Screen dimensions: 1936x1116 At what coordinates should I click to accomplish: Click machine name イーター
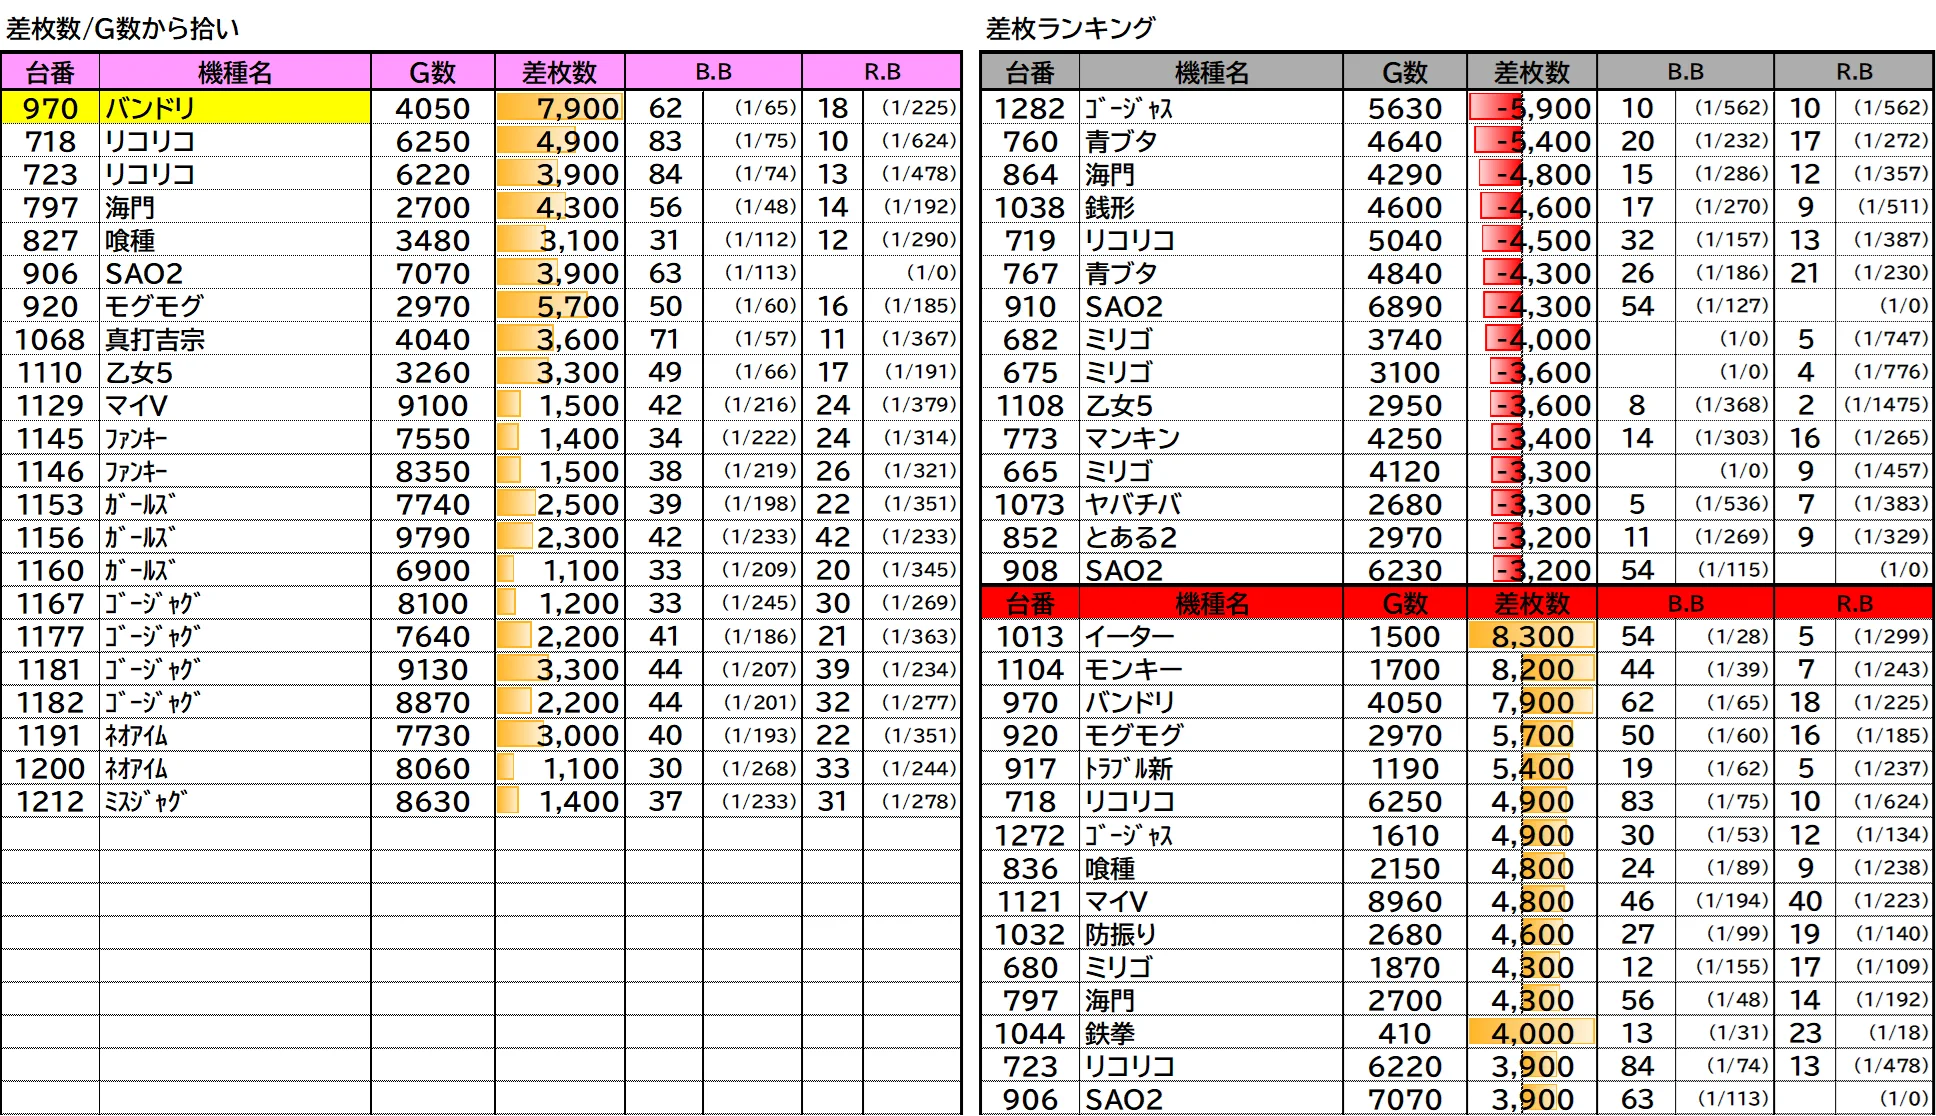click(1129, 636)
